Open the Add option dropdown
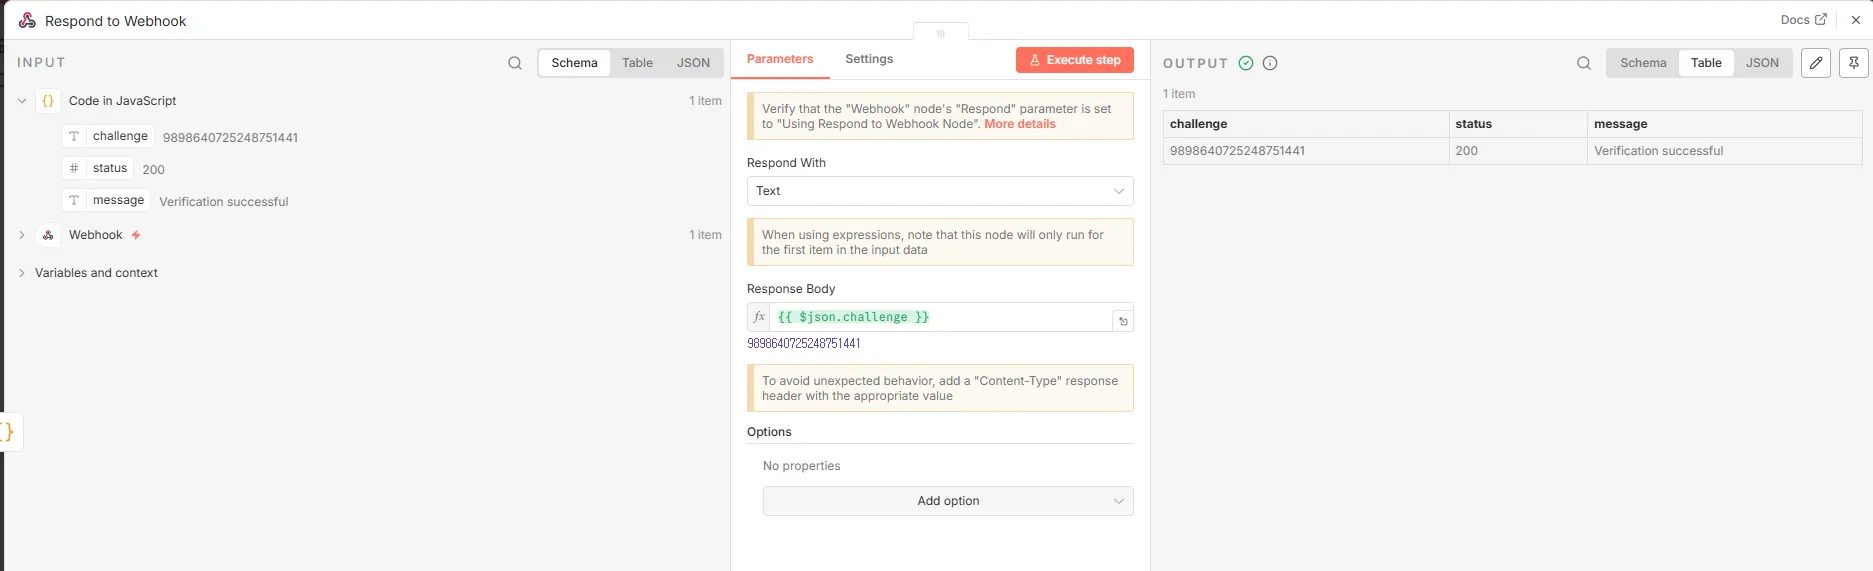1873x571 pixels. [x=948, y=501]
